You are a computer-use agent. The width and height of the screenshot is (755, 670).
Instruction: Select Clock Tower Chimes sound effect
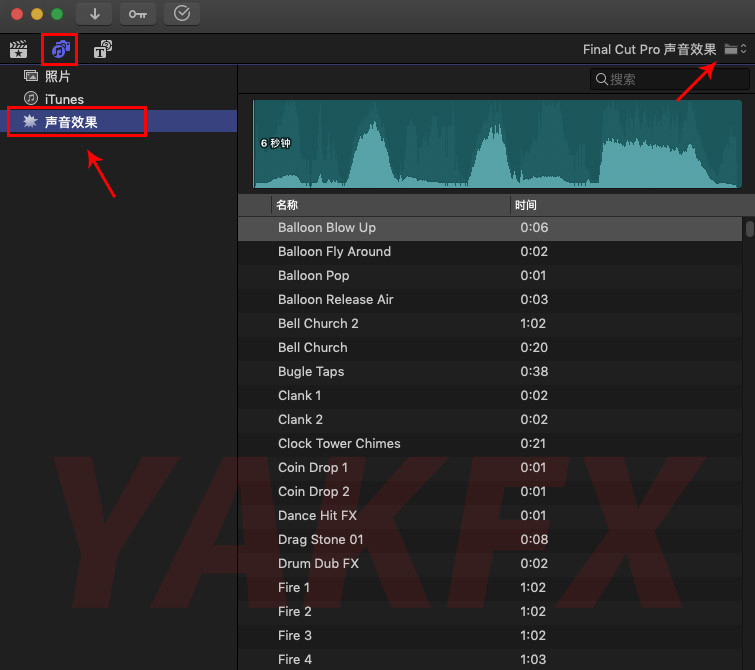pos(490,444)
